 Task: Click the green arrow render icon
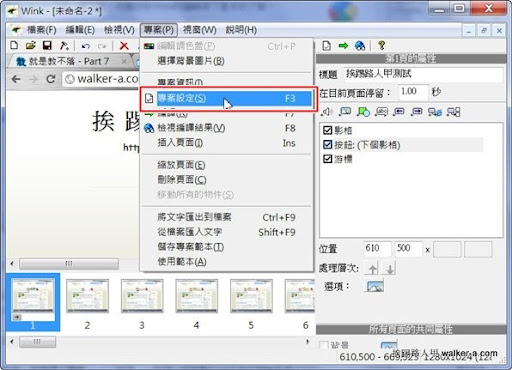[343, 45]
